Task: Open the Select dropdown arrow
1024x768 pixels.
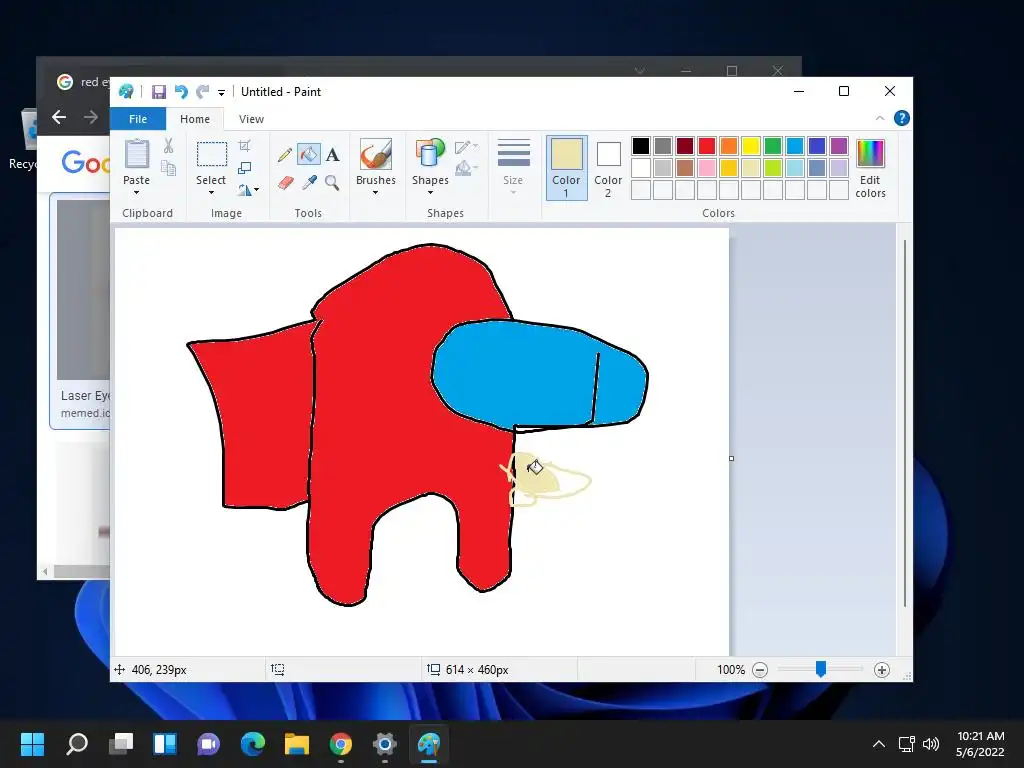Action: click(211, 193)
